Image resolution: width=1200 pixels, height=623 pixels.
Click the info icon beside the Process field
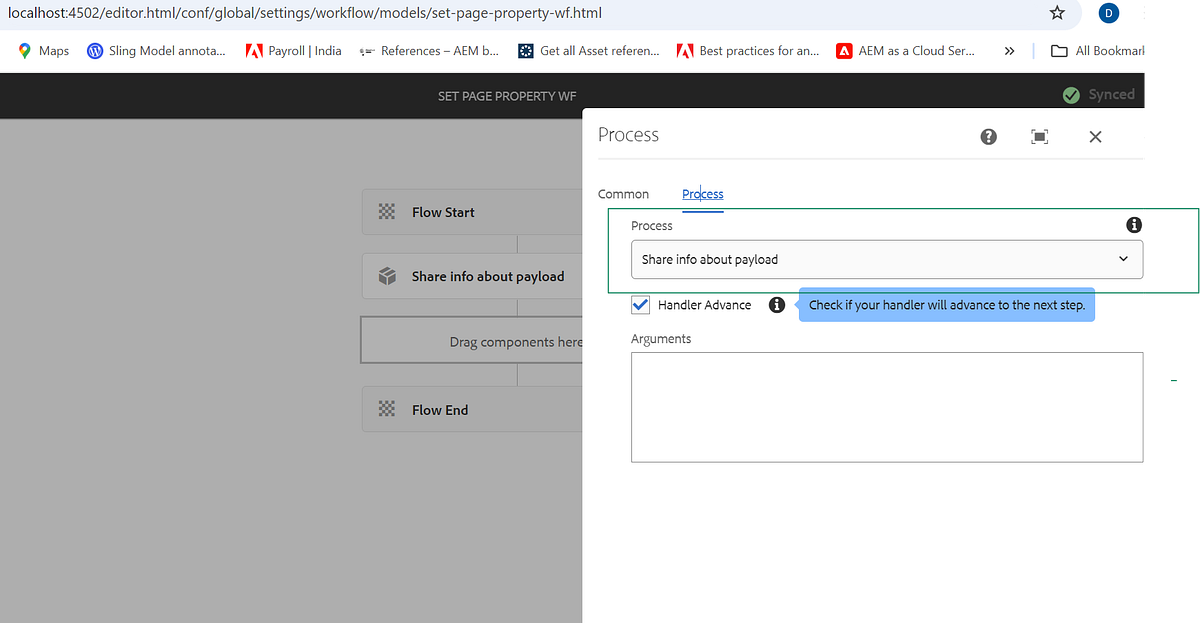point(1133,225)
